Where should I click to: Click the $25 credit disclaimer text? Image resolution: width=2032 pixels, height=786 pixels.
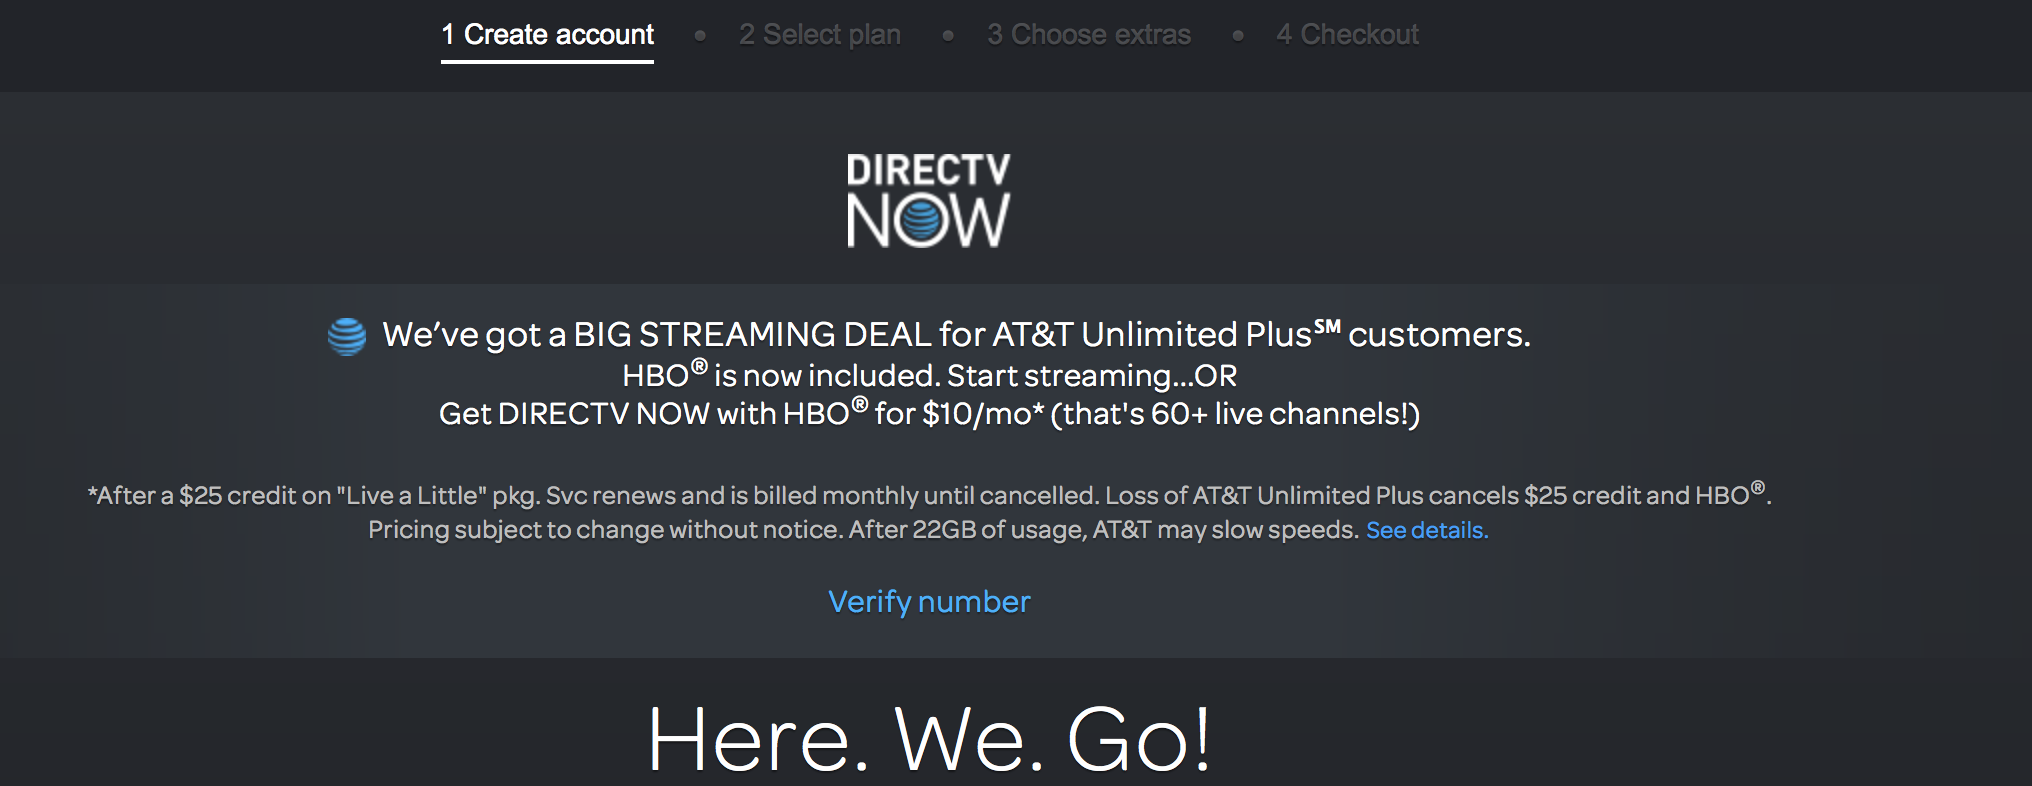[929, 495]
